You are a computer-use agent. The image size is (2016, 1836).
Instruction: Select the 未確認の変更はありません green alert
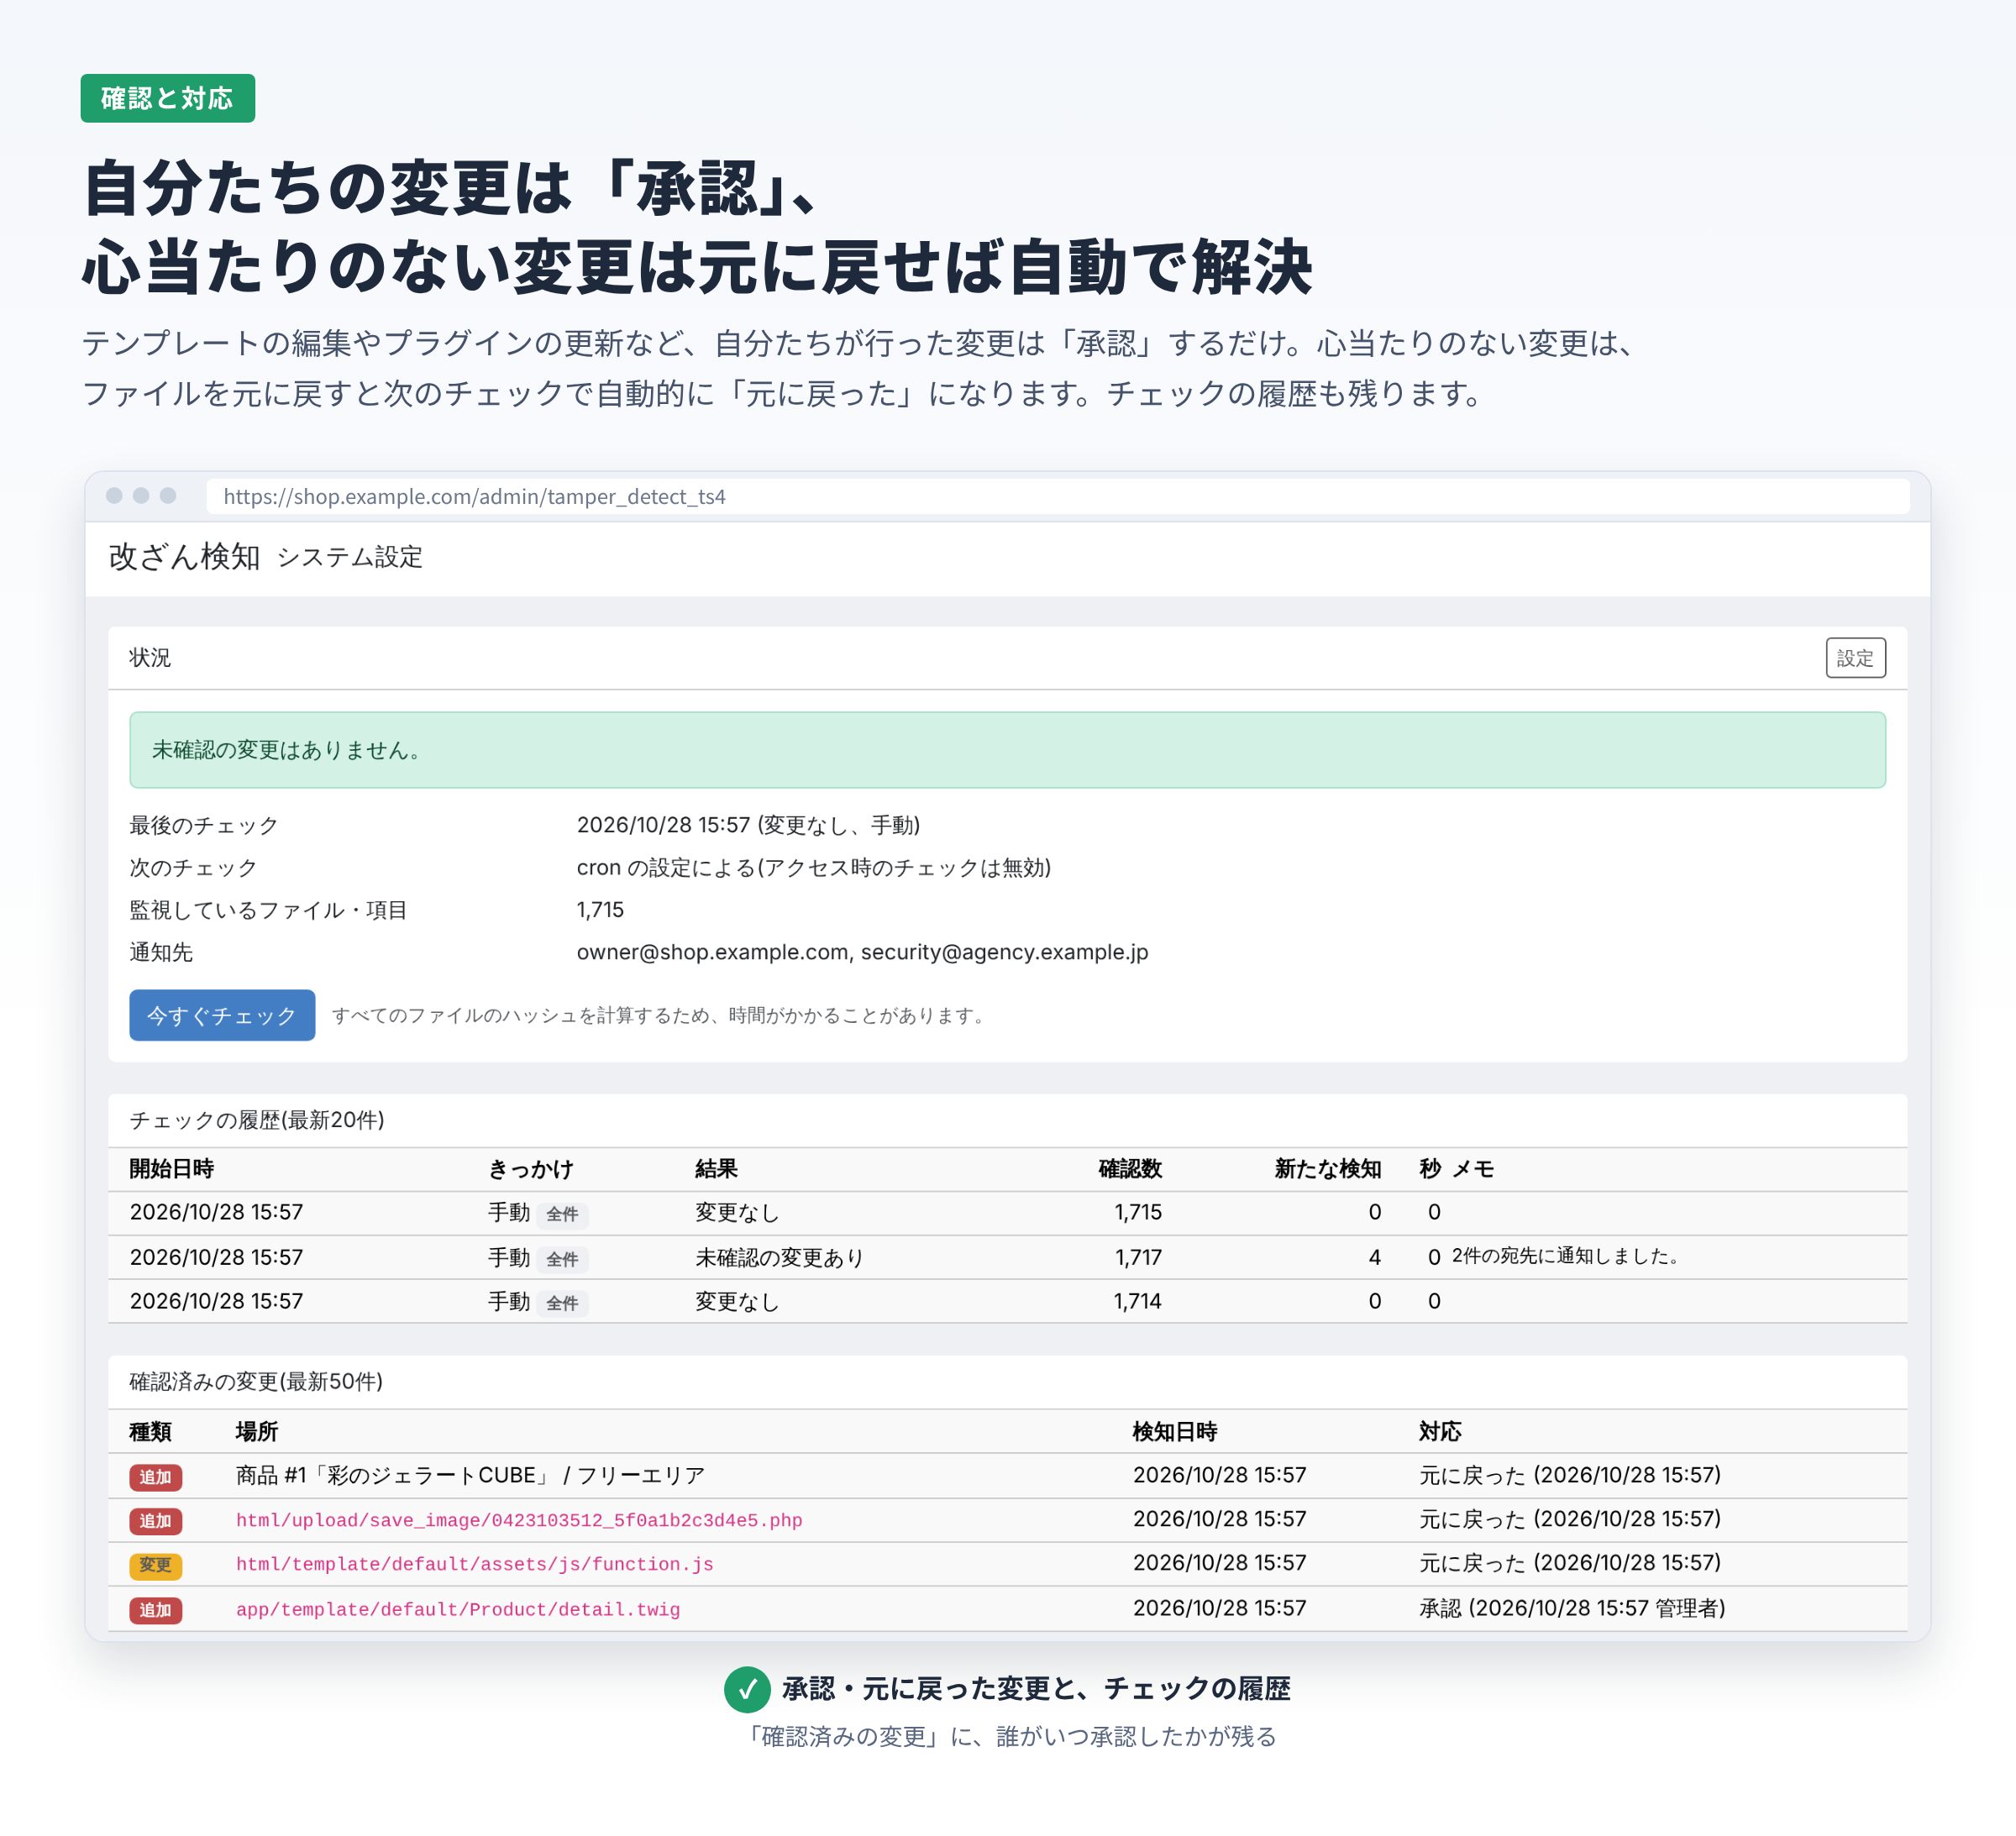[1007, 750]
